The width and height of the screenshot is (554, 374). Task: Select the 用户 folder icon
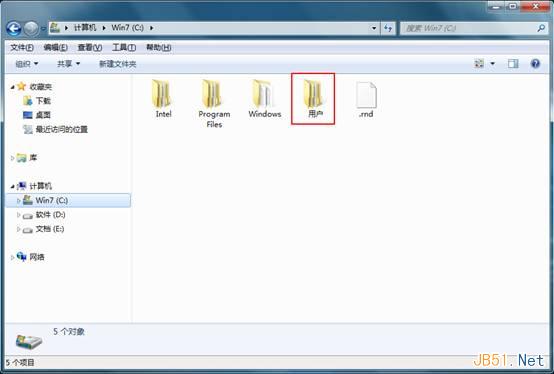coord(314,94)
